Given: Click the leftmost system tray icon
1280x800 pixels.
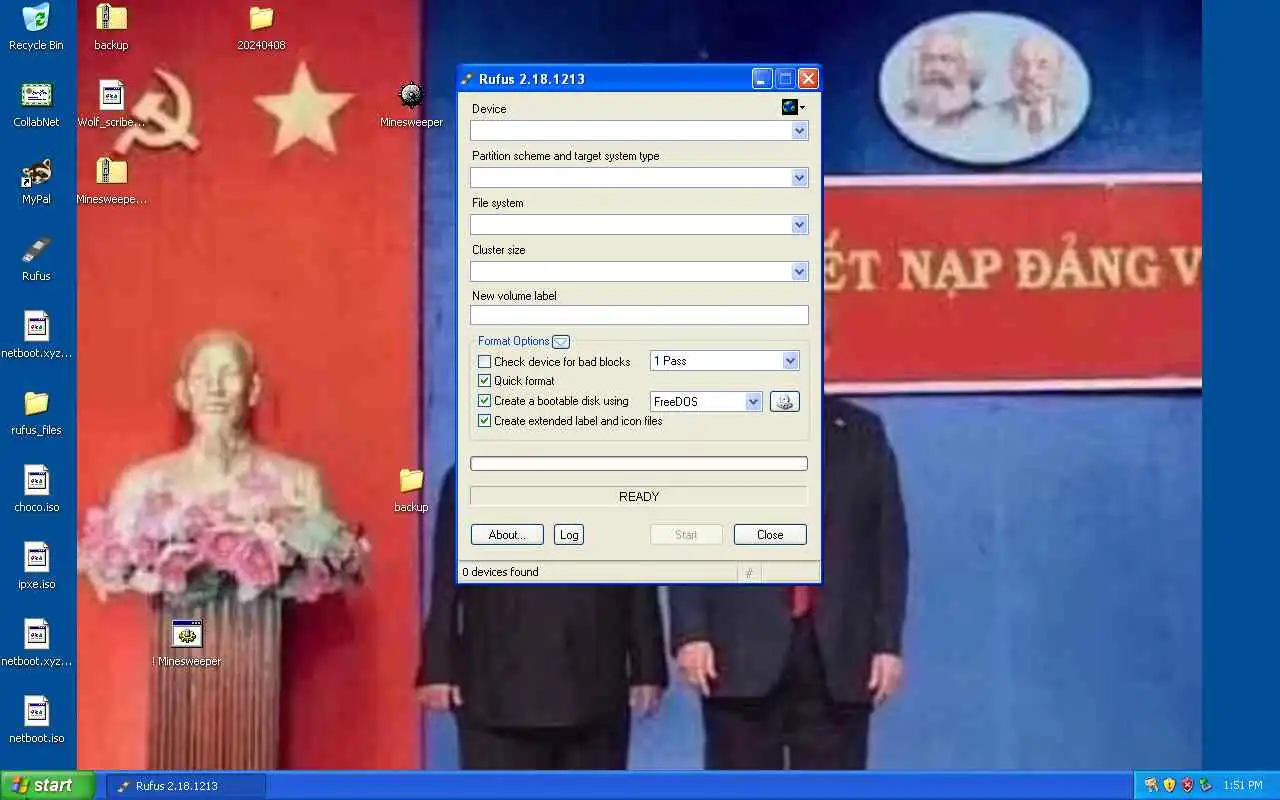Looking at the screenshot, I should pyautogui.click(x=1151, y=785).
